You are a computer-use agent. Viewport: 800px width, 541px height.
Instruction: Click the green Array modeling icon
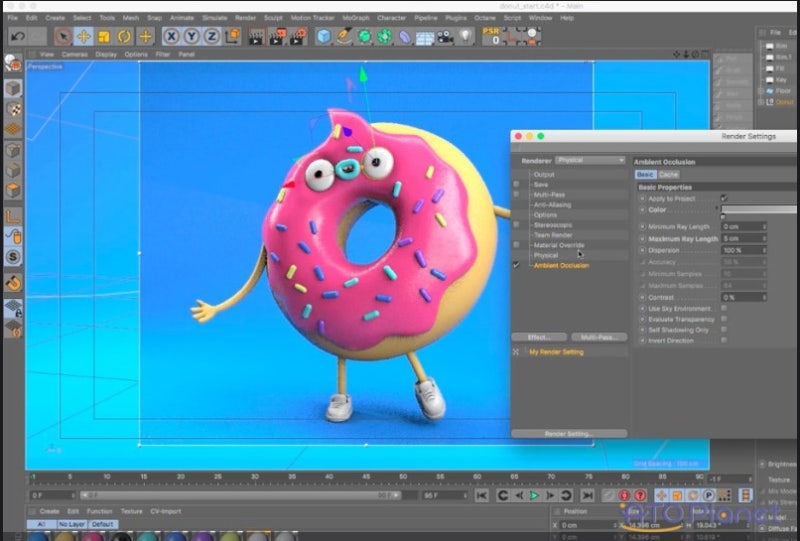pyautogui.click(x=385, y=36)
